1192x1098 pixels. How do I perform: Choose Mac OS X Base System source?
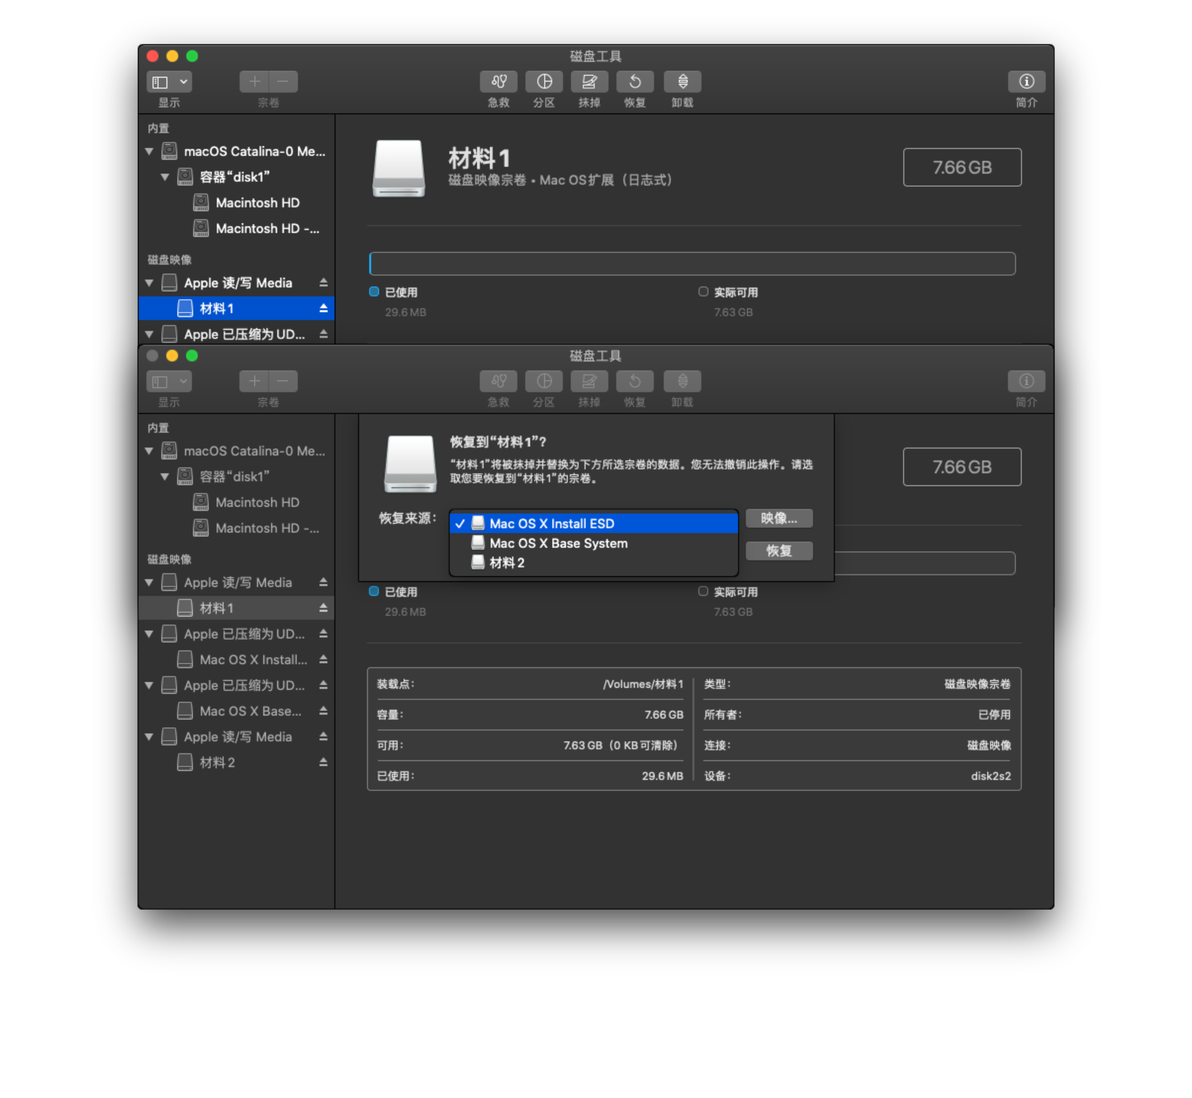594,543
